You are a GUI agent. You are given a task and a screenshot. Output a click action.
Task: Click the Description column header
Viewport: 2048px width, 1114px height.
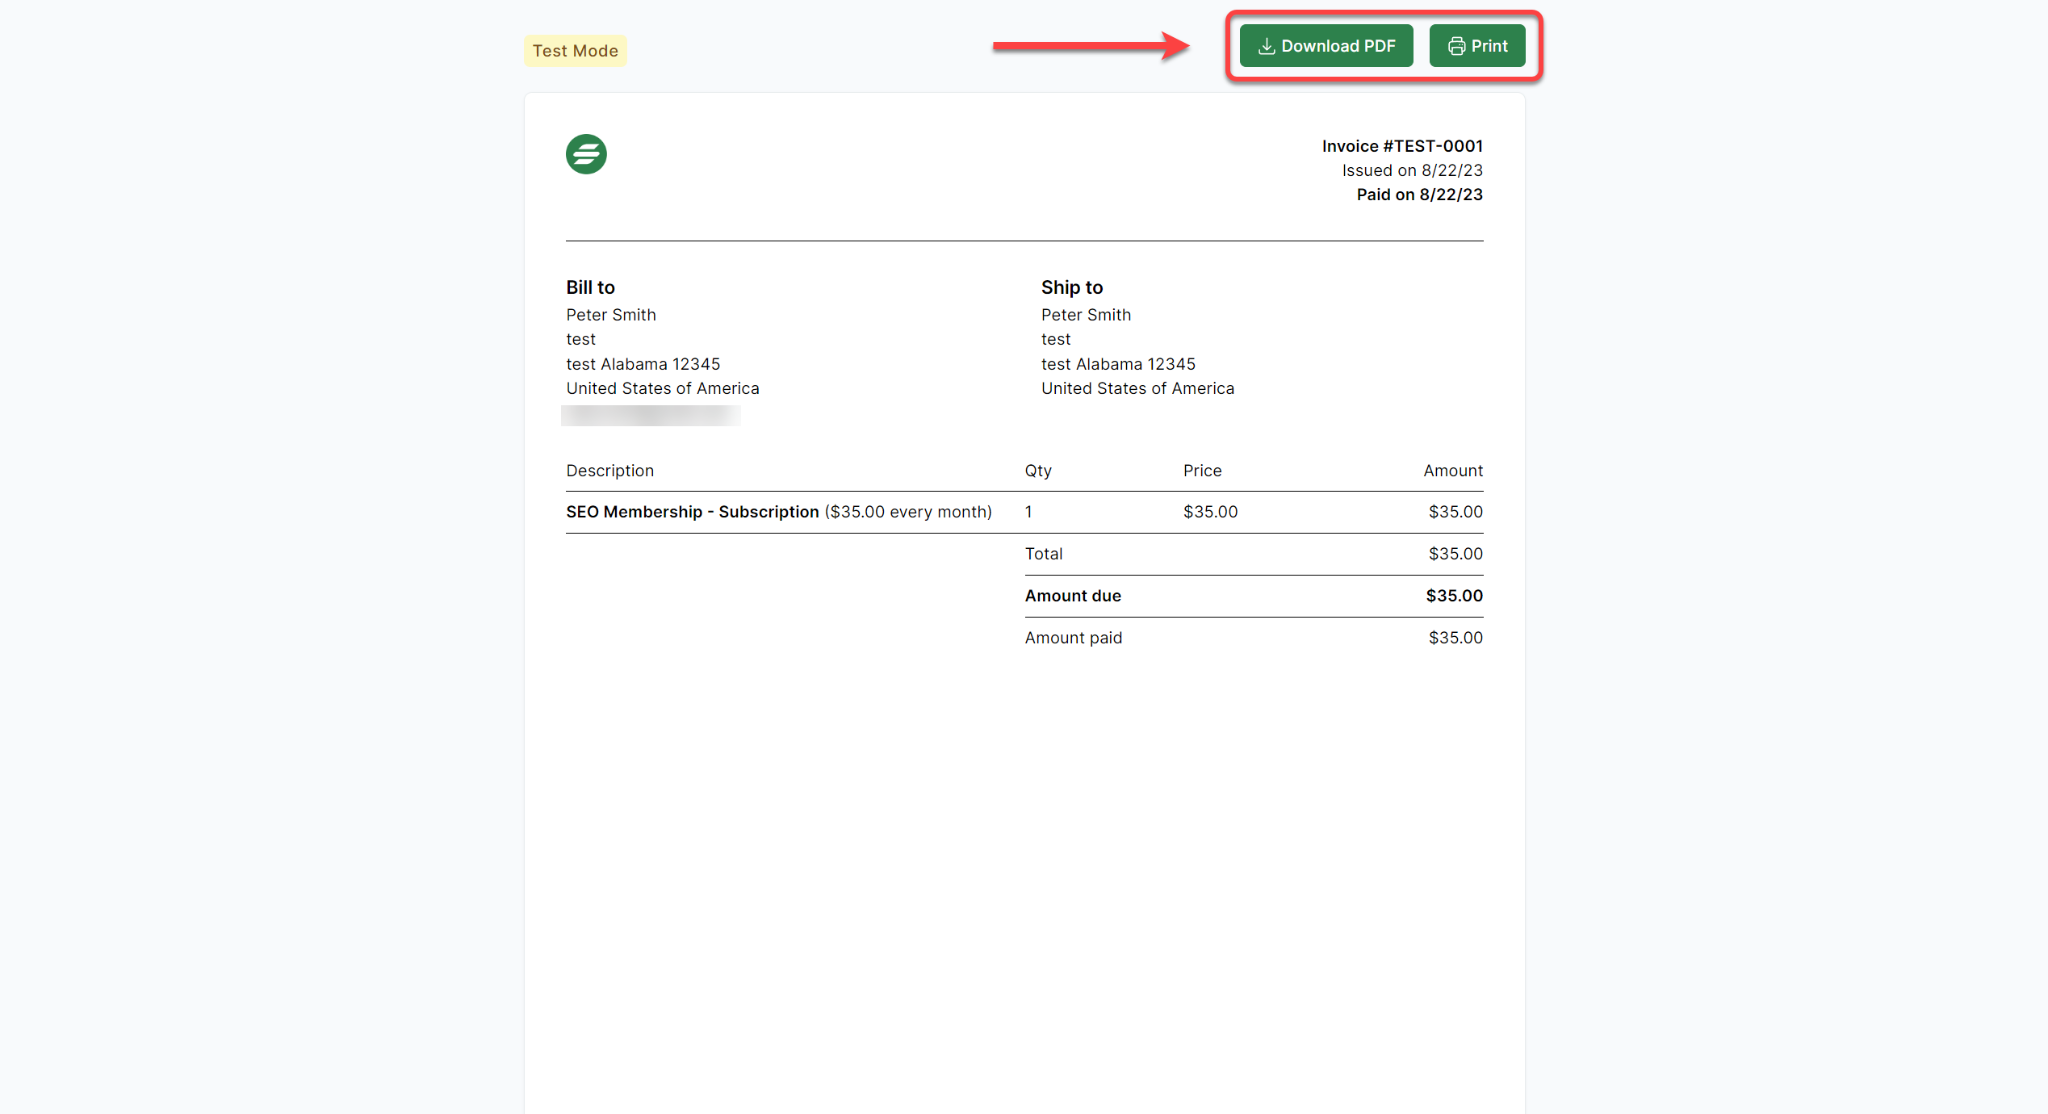click(x=610, y=470)
